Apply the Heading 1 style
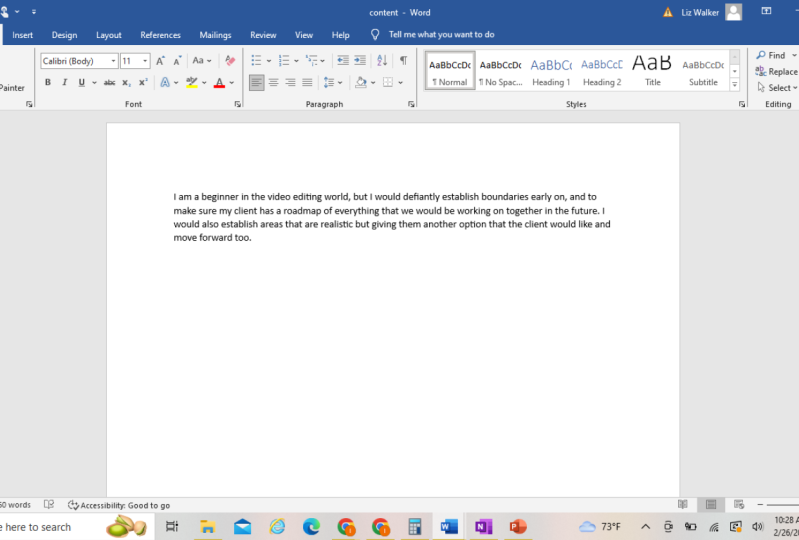This screenshot has height=540, width=799. click(551, 71)
